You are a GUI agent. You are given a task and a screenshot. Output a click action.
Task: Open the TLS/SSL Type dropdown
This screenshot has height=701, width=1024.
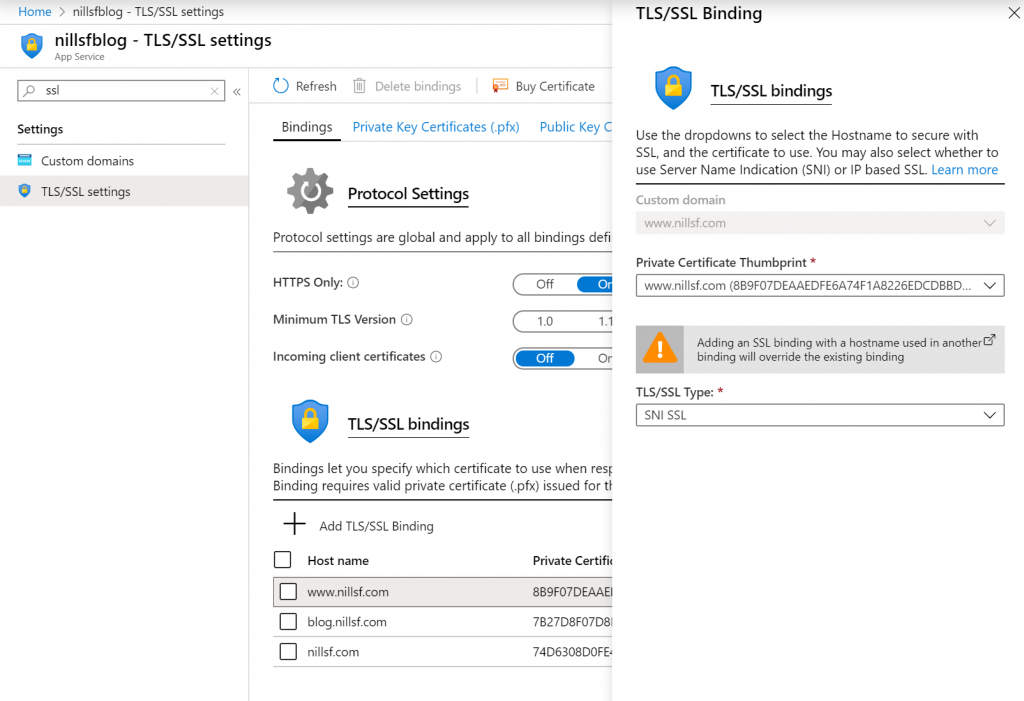820,415
